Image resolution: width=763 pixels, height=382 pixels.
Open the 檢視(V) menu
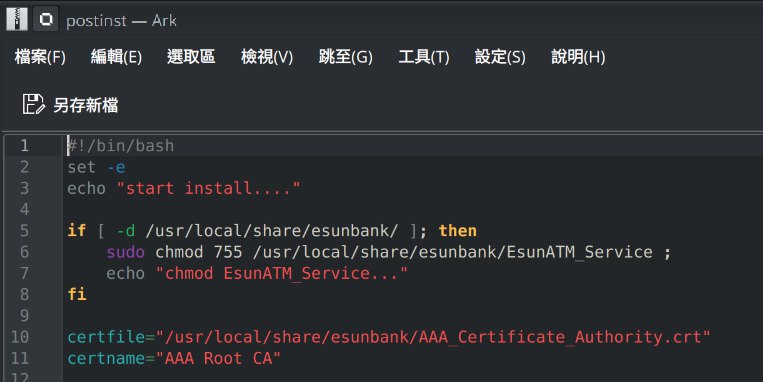click(267, 57)
